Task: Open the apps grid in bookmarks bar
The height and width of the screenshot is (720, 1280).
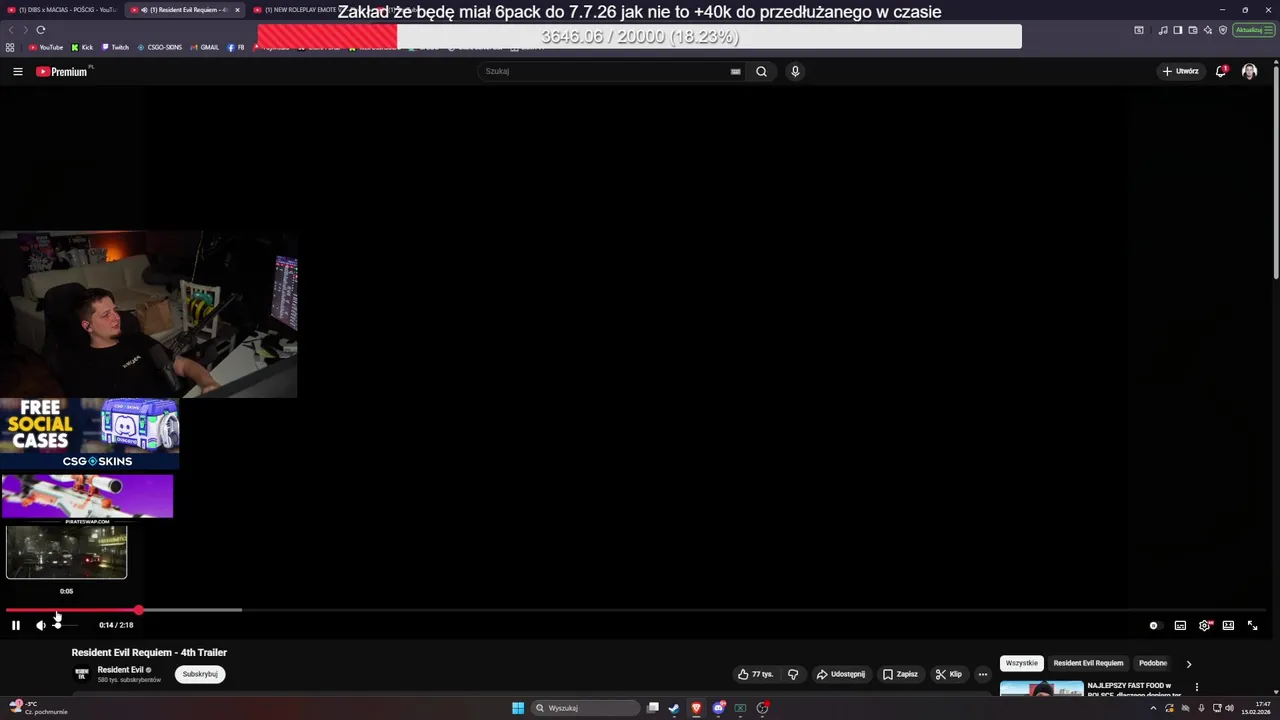Action: [x=10, y=47]
